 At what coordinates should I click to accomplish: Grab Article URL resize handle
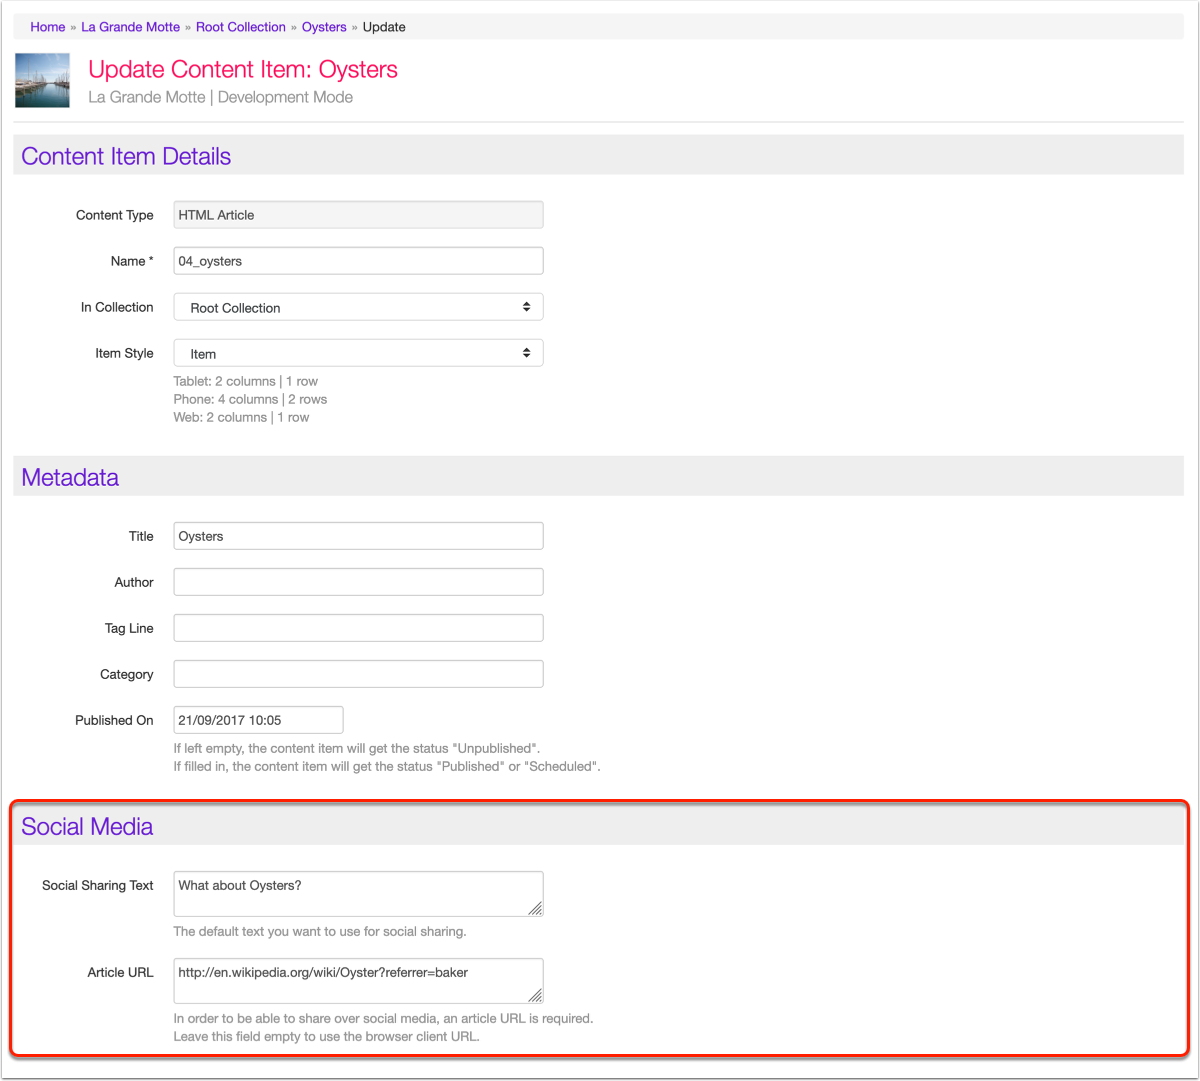[536, 996]
